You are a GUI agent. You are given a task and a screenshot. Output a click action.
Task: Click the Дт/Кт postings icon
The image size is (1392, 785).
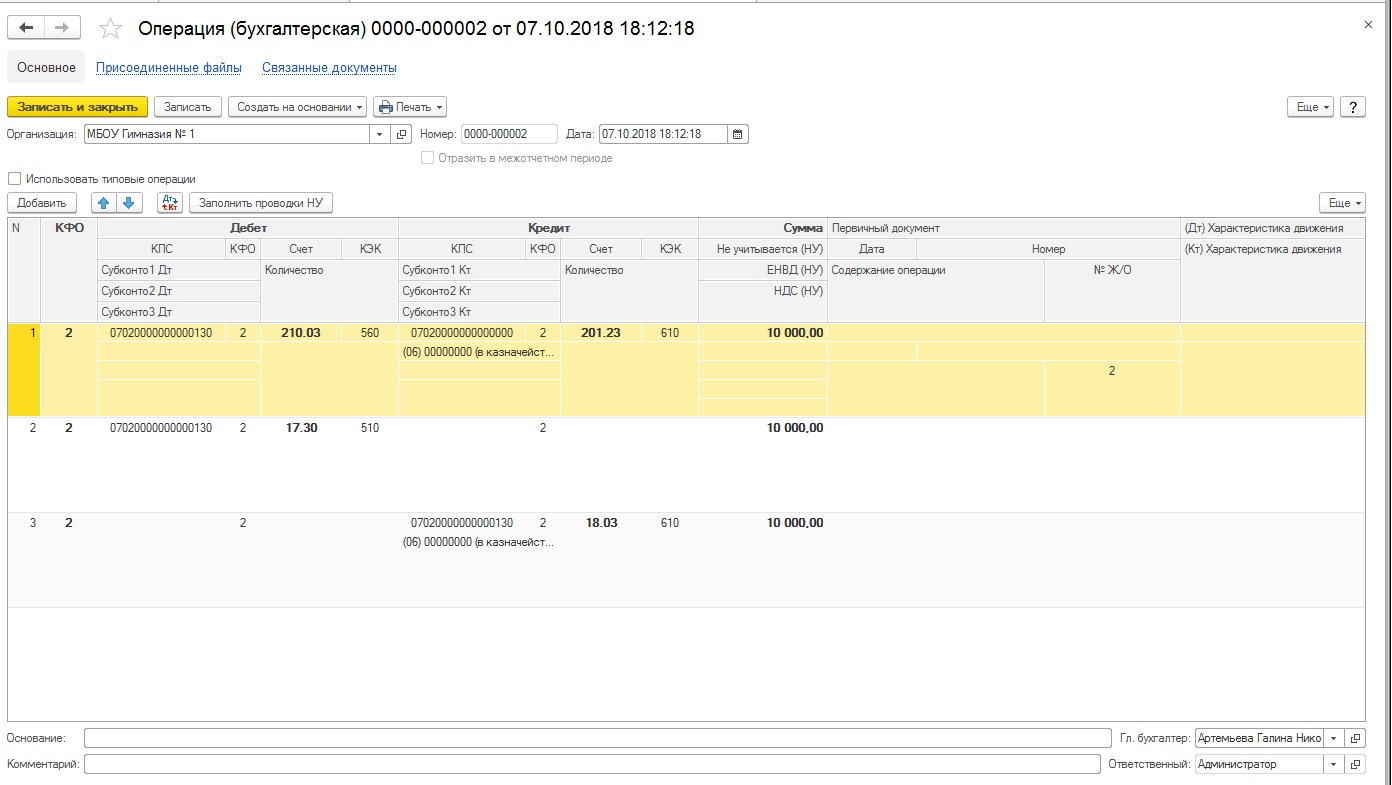pos(170,203)
